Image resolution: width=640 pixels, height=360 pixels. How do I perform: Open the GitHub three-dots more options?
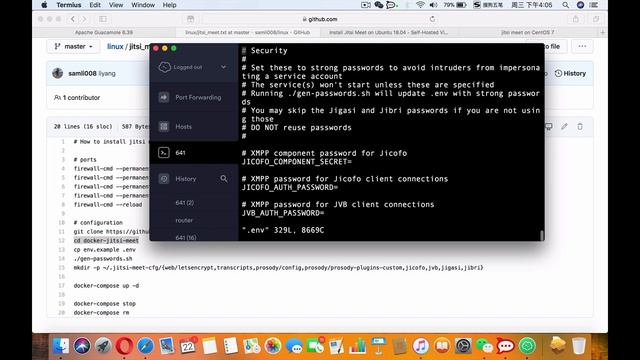click(582, 47)
